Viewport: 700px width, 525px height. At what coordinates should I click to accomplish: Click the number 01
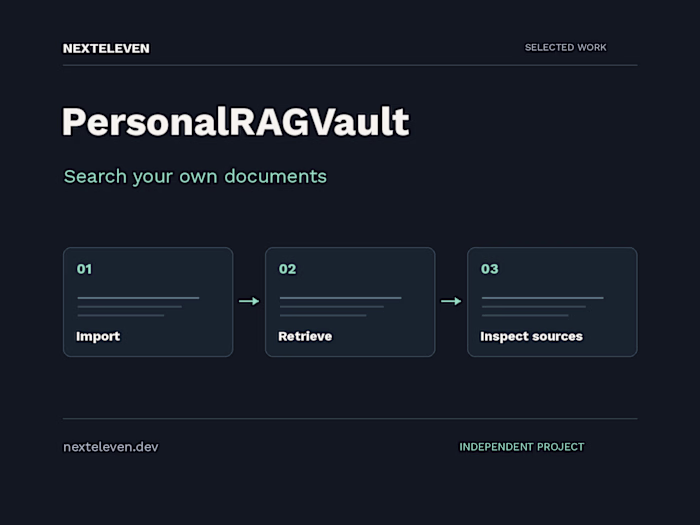pos(84,269)
